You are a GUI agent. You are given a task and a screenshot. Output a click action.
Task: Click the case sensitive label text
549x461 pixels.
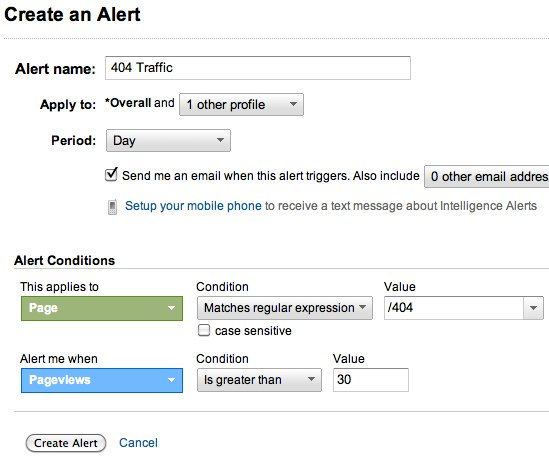[x=253, y=331]
